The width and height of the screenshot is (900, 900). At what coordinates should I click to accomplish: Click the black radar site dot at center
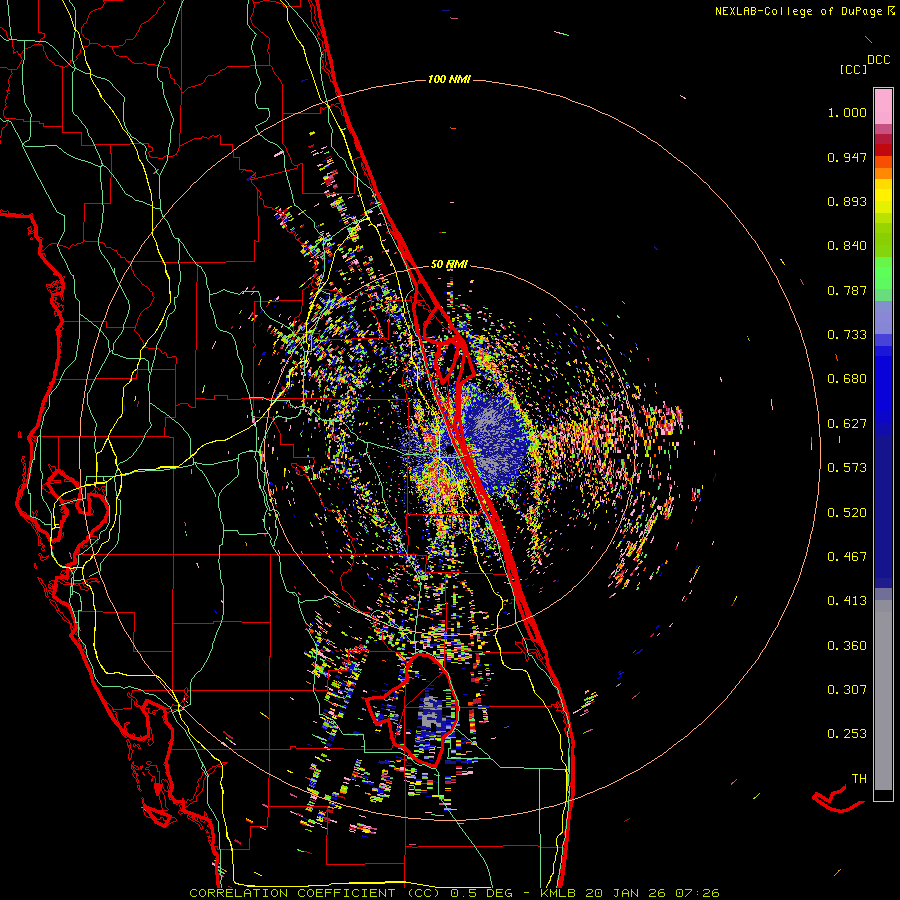[449, 451]
